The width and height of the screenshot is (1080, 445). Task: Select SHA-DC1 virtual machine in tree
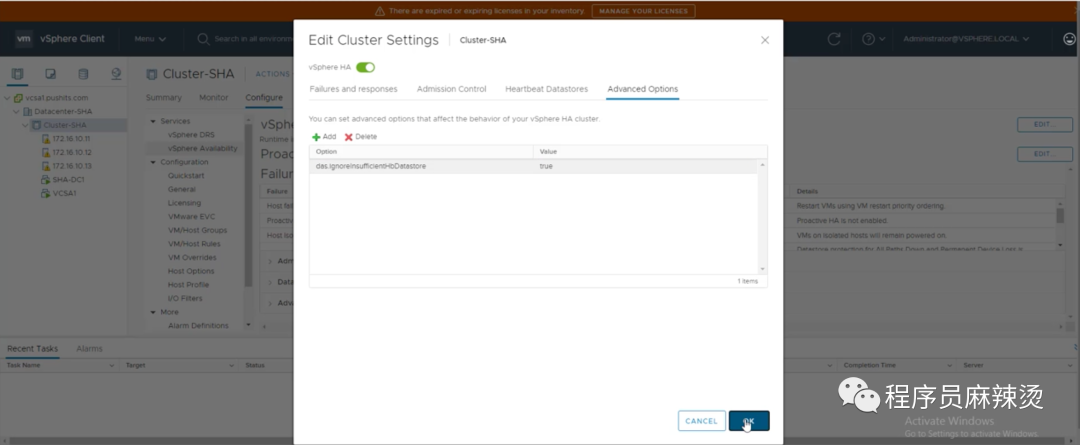pyautogui.click(x=68, y=180)
